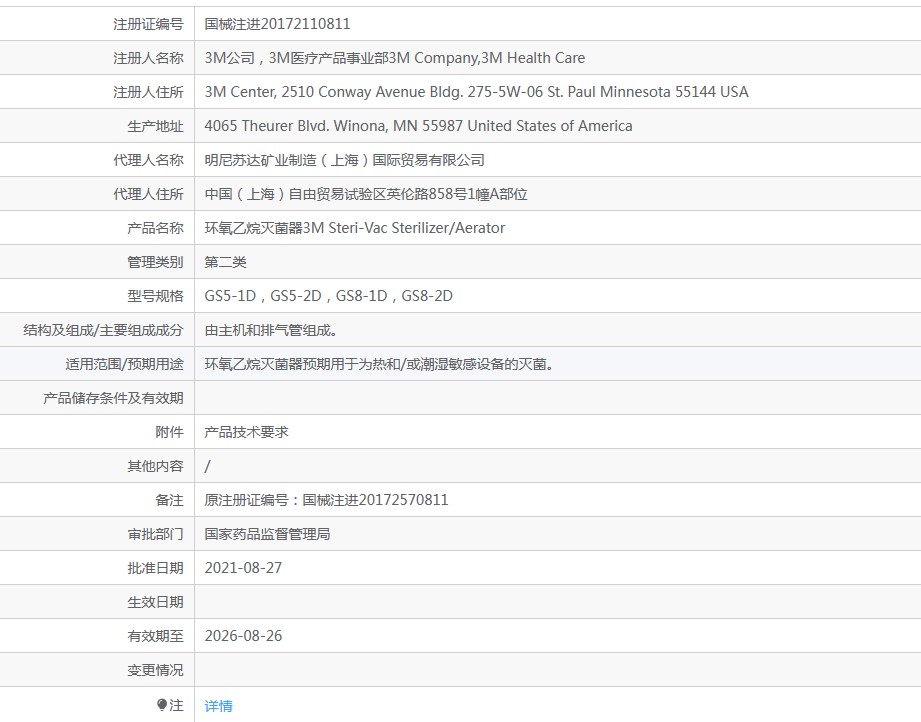Click the 管理类别 label
921x722 pixels.
coord(155,262)
